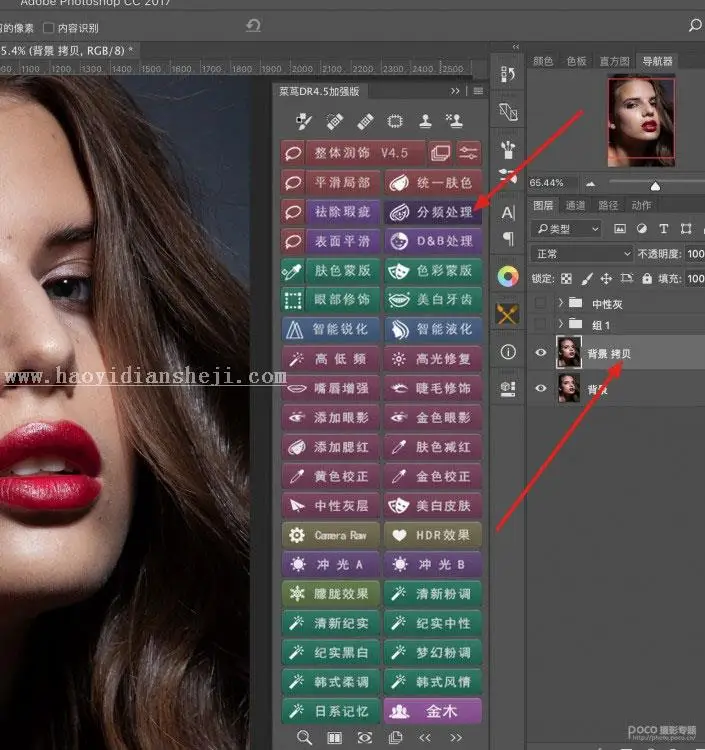Screen dimensions: 705x750
Task: Click the 不透明度 opacity value field
Action: pos(695,254)
